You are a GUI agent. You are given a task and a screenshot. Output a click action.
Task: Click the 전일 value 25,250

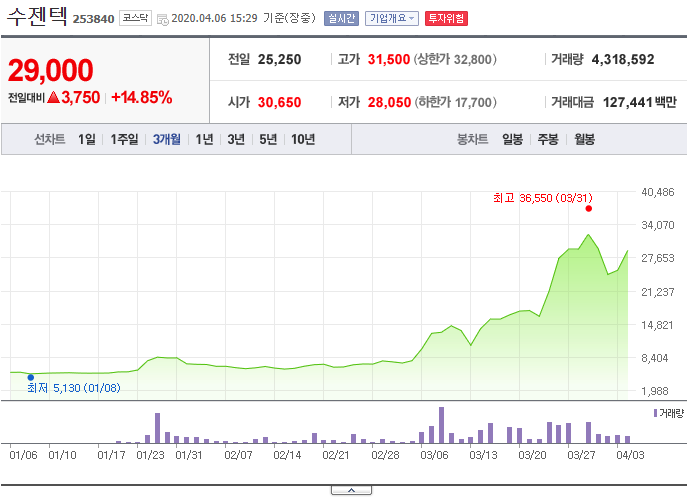pos(279,59)
